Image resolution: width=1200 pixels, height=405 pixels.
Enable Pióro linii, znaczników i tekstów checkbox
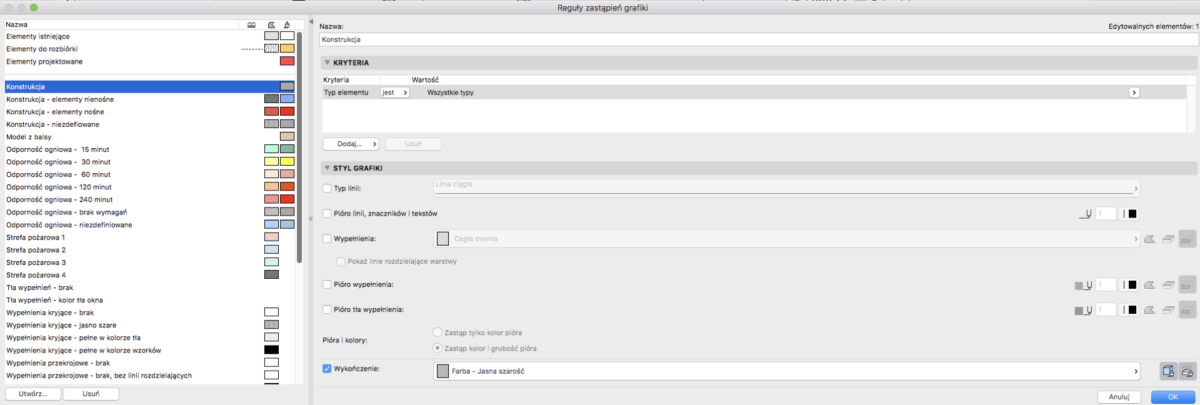click(327, 213)
